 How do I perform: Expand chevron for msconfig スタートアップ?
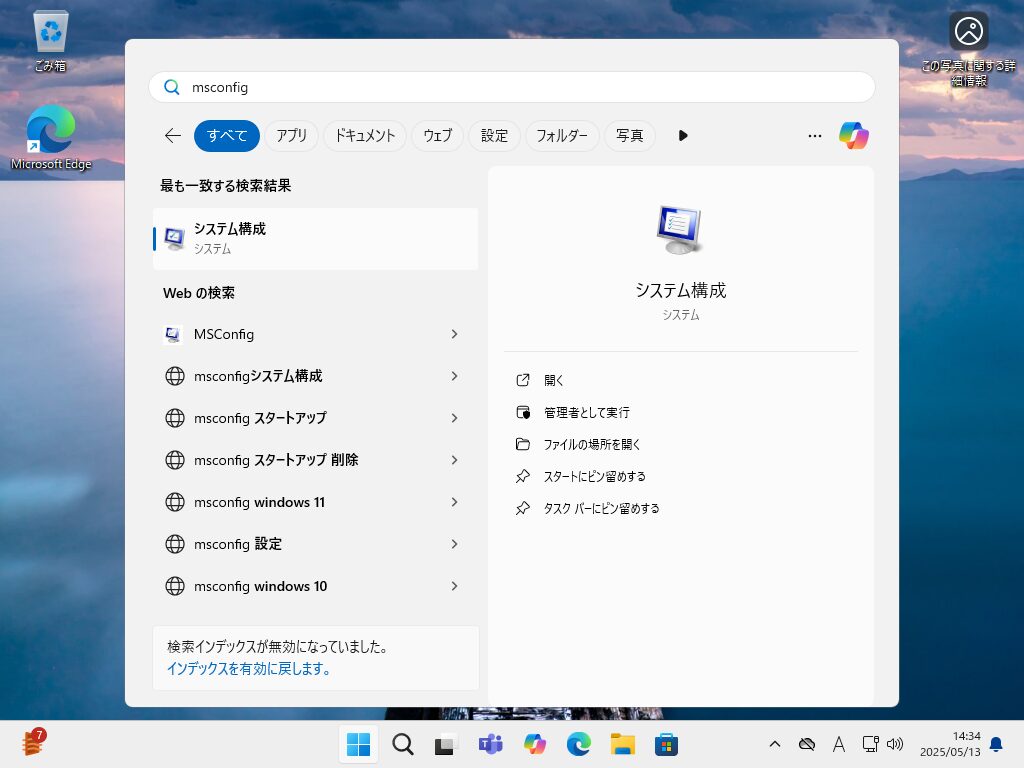(455, 418)
